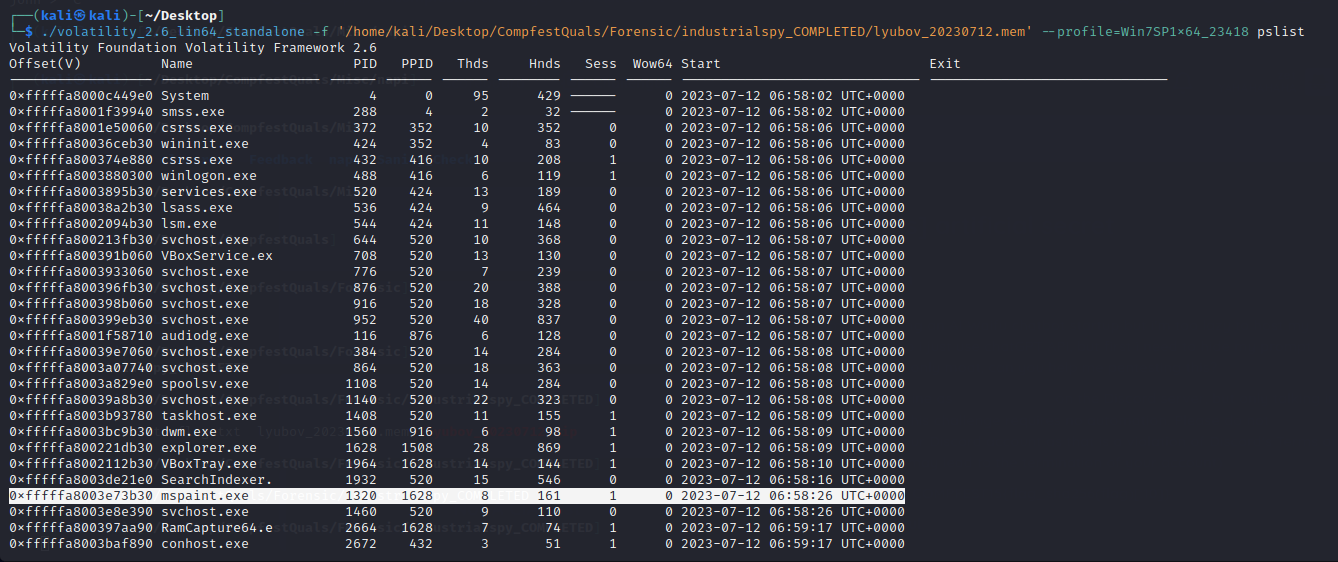Click the PPID column header
Viewport: 1338px width, 562px height.
(417, 64)
